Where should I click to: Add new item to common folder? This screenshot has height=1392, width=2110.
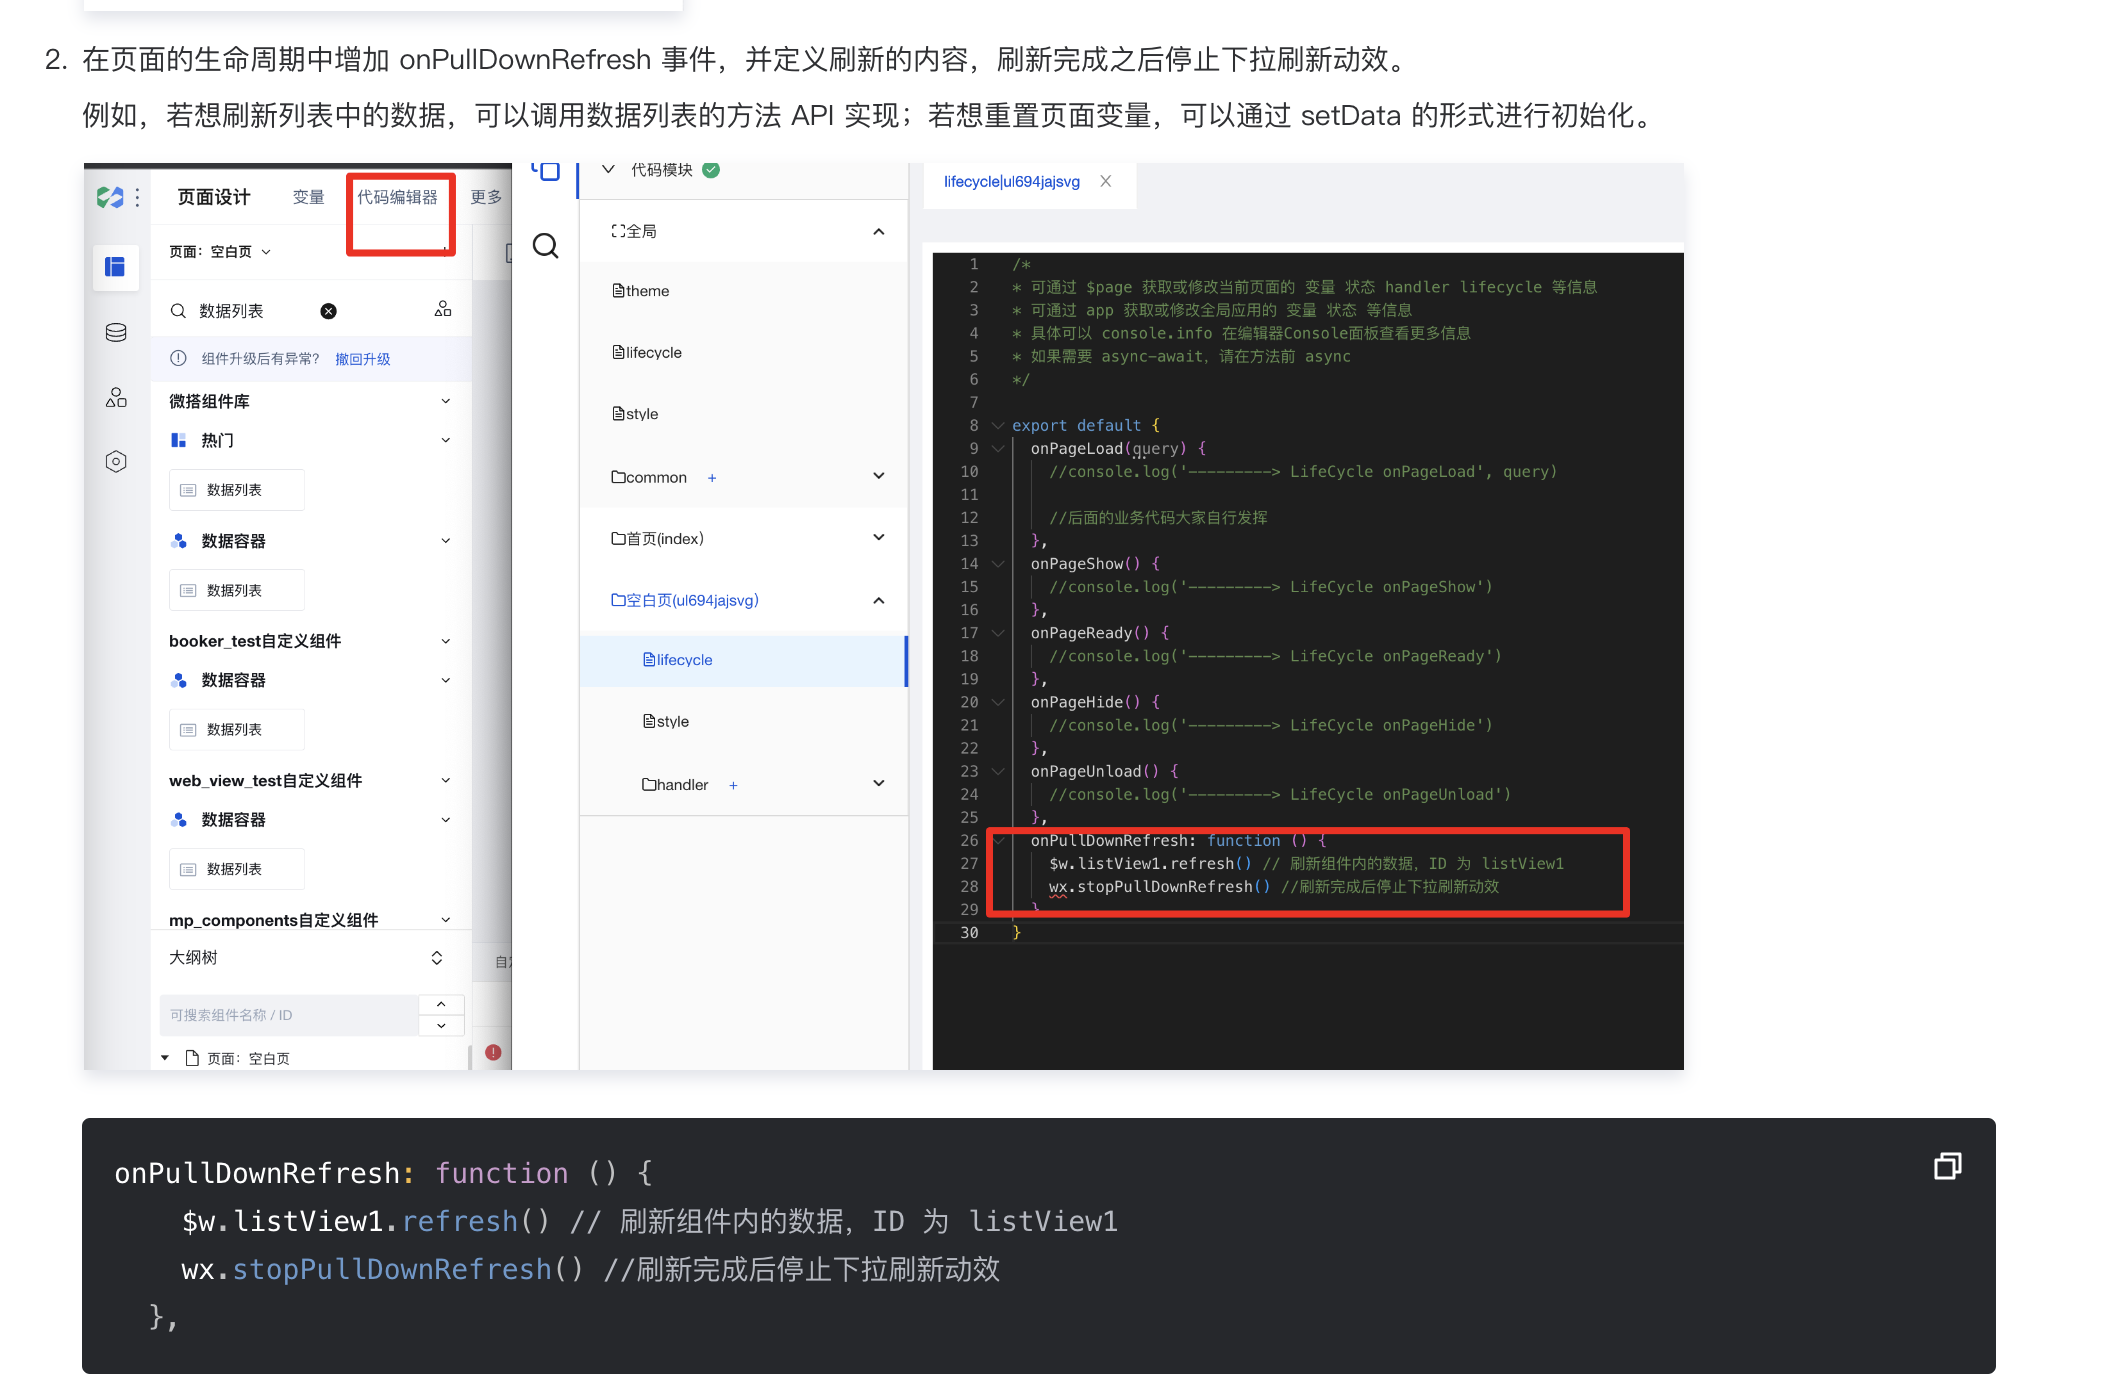point(712,478)
